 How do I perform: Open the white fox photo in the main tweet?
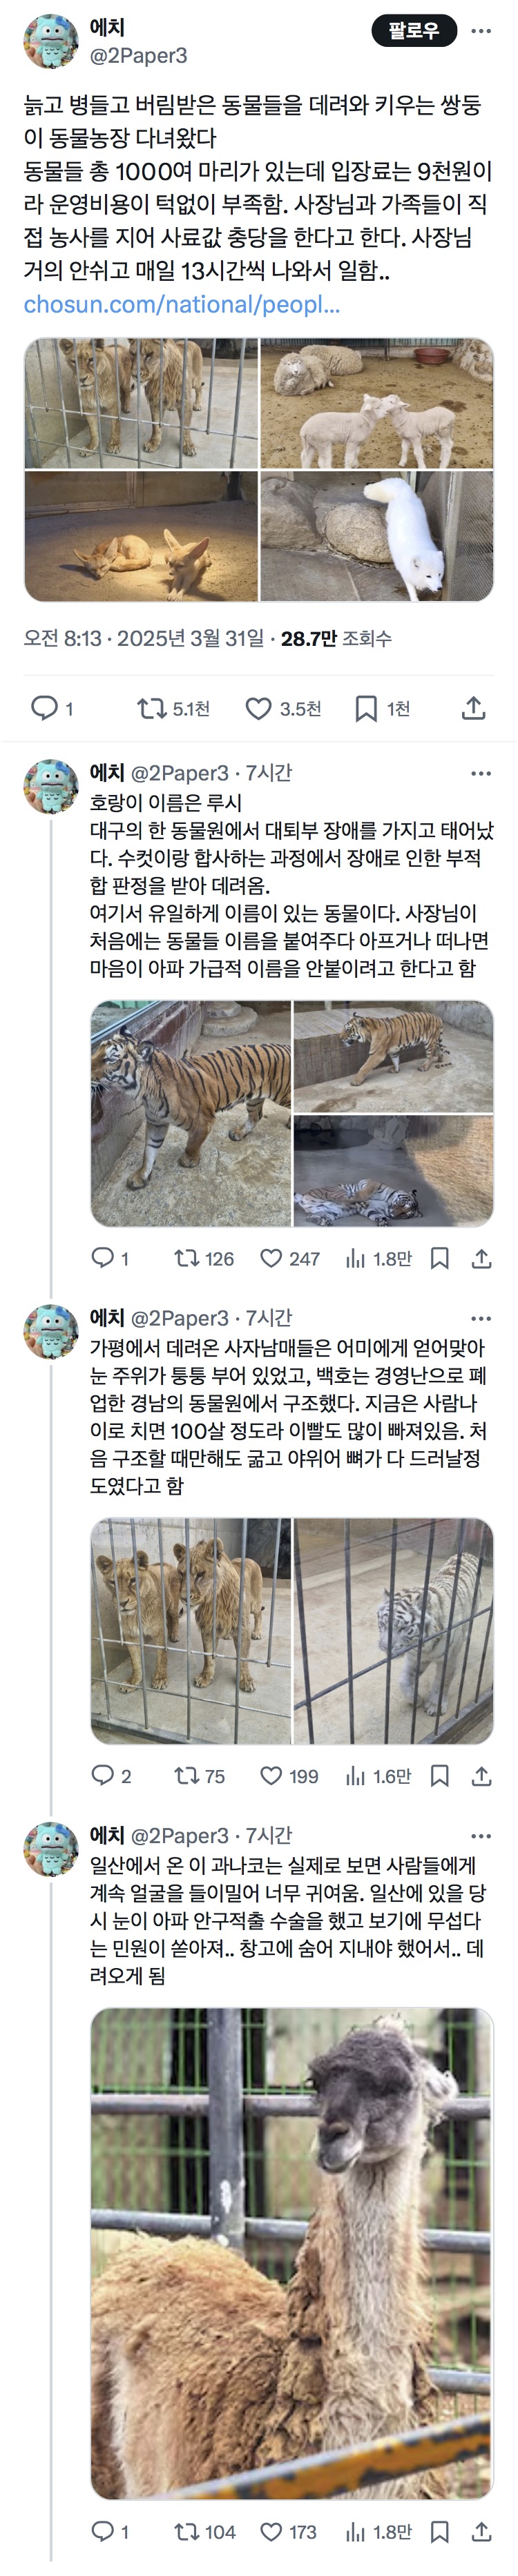pos(377,537)
